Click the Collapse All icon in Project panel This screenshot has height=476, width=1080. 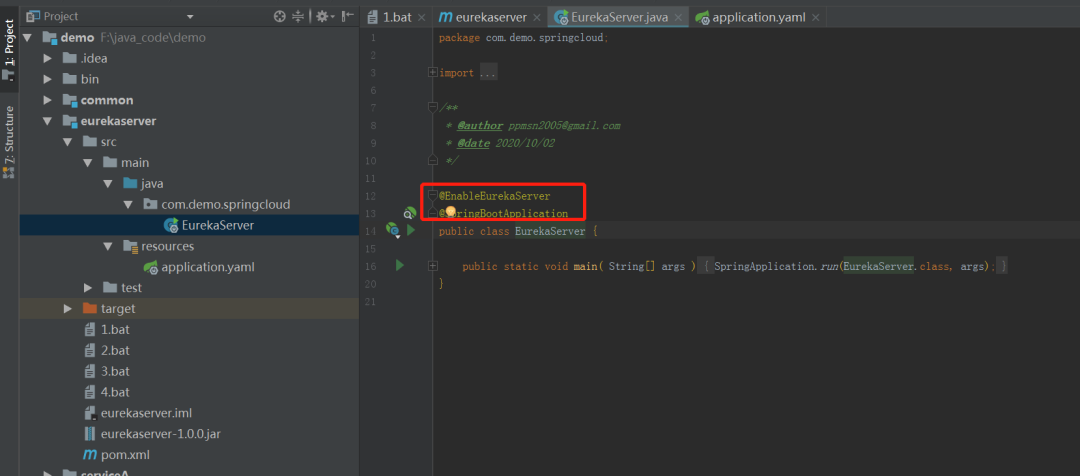pyautogui.click(x=298, y=16)
